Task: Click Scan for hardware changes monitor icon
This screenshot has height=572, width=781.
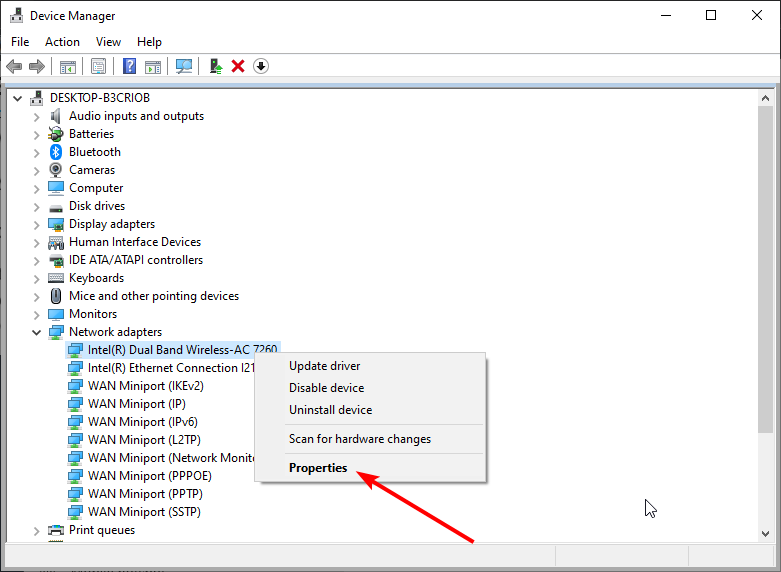Action: click(184, 66)
